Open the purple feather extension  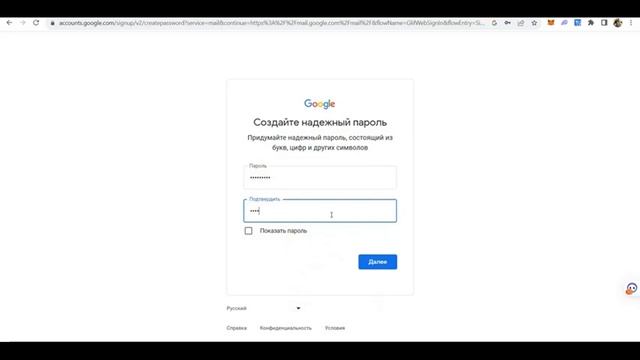(x=564, y=23)
